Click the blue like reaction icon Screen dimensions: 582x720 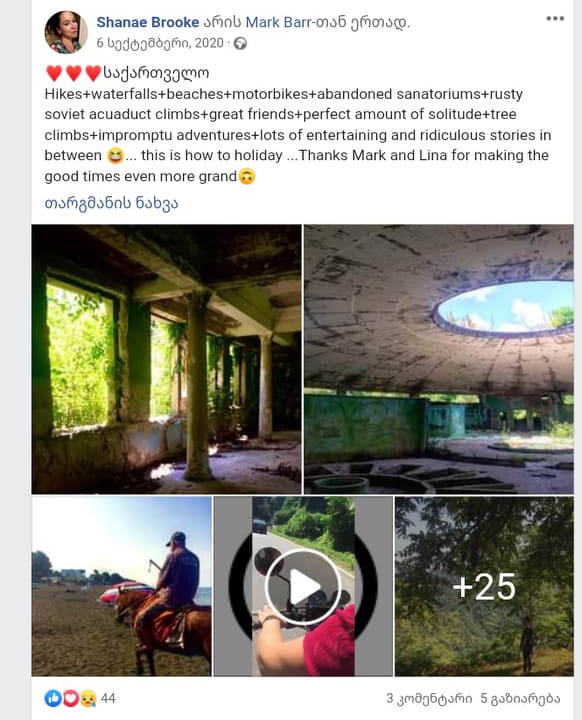click(53, 698)
